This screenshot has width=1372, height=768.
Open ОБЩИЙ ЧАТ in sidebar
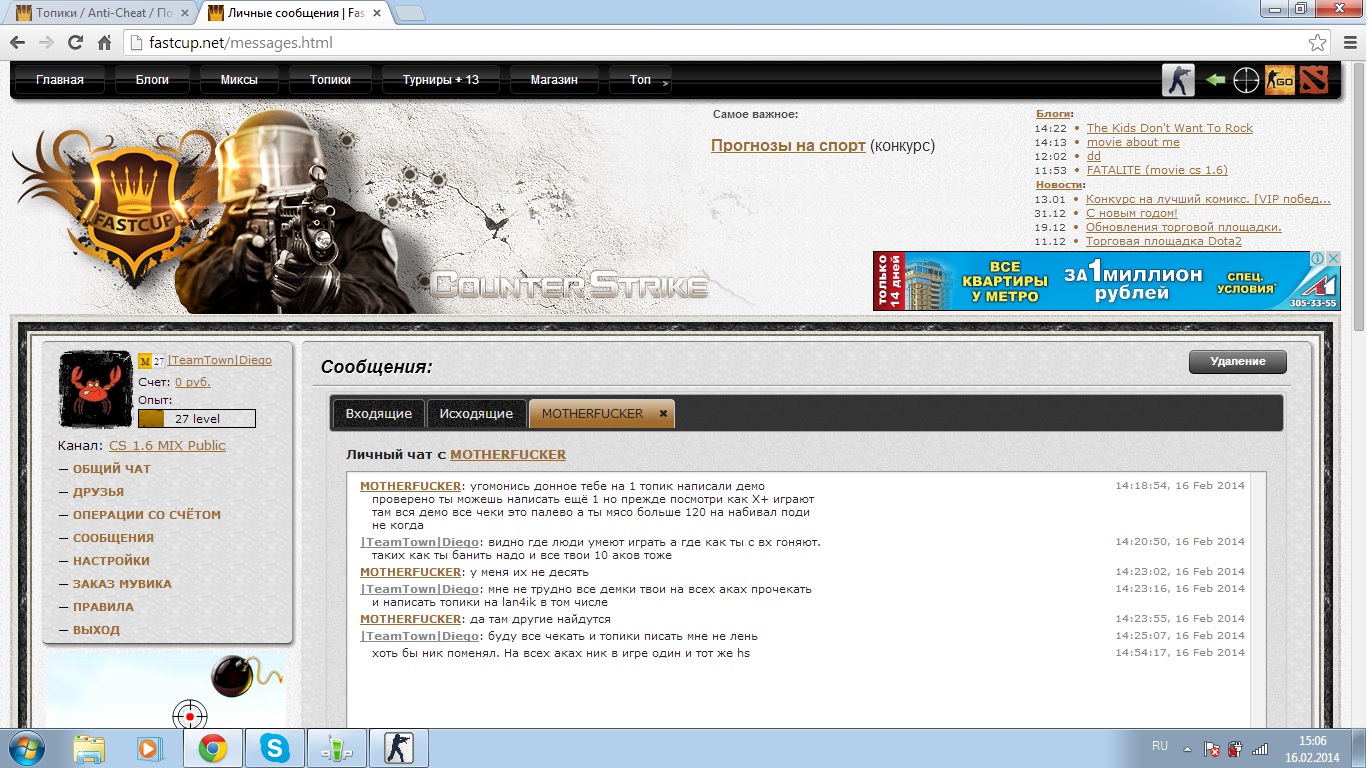pyautogui.click(x=112, y=469)
